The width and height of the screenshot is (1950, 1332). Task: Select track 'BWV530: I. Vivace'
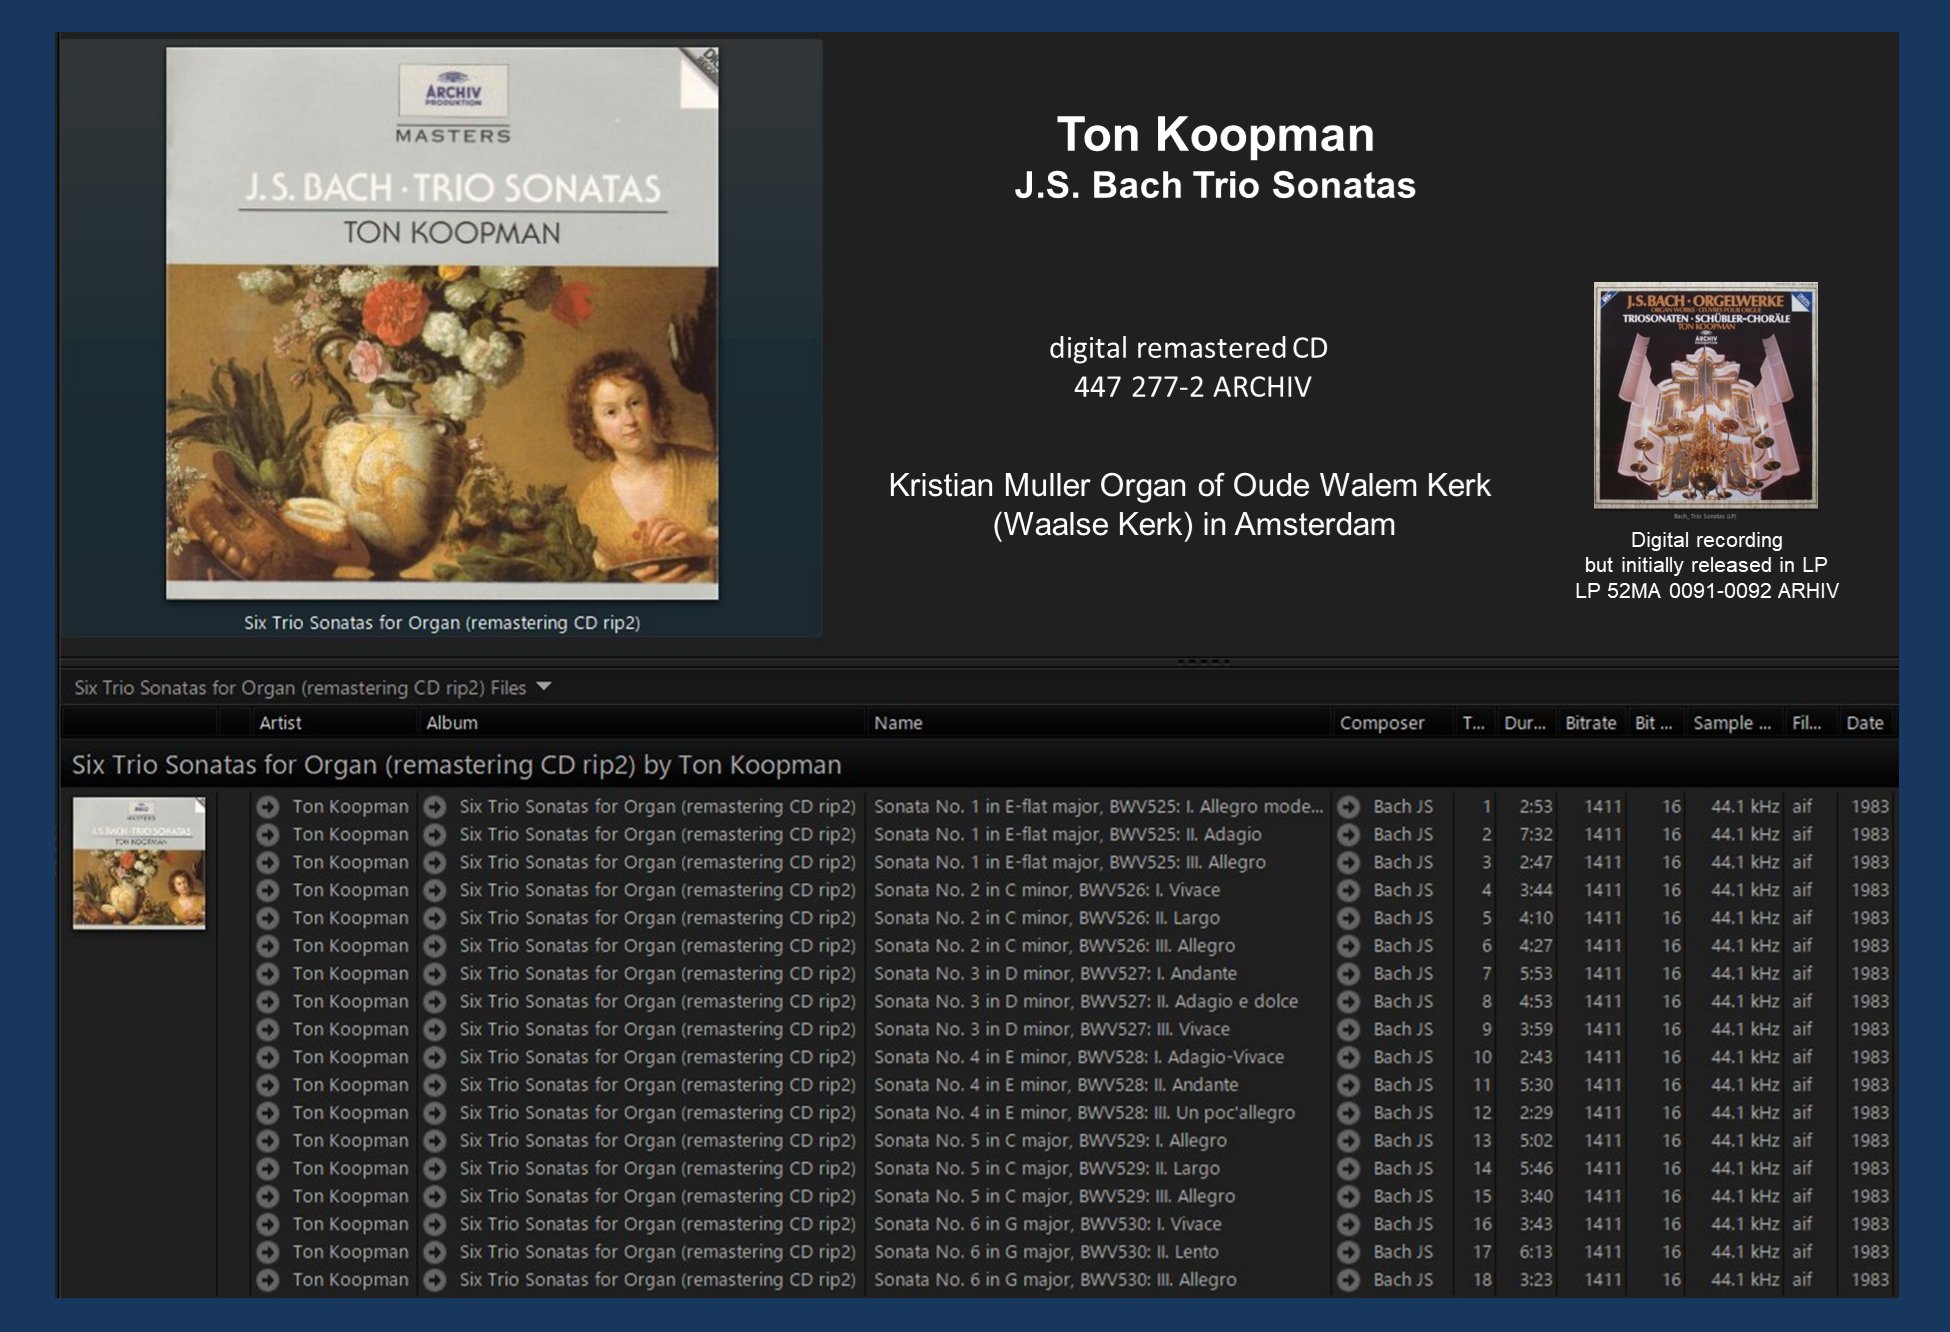click(1047, 1224)
